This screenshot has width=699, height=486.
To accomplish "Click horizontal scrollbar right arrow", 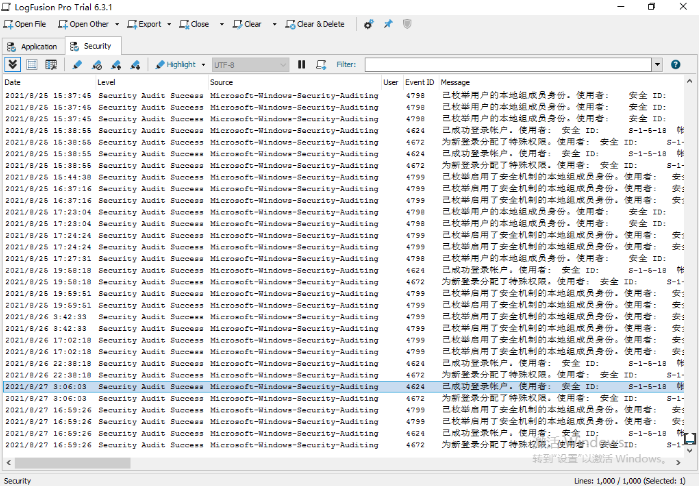I will click(x=678, y=463).
